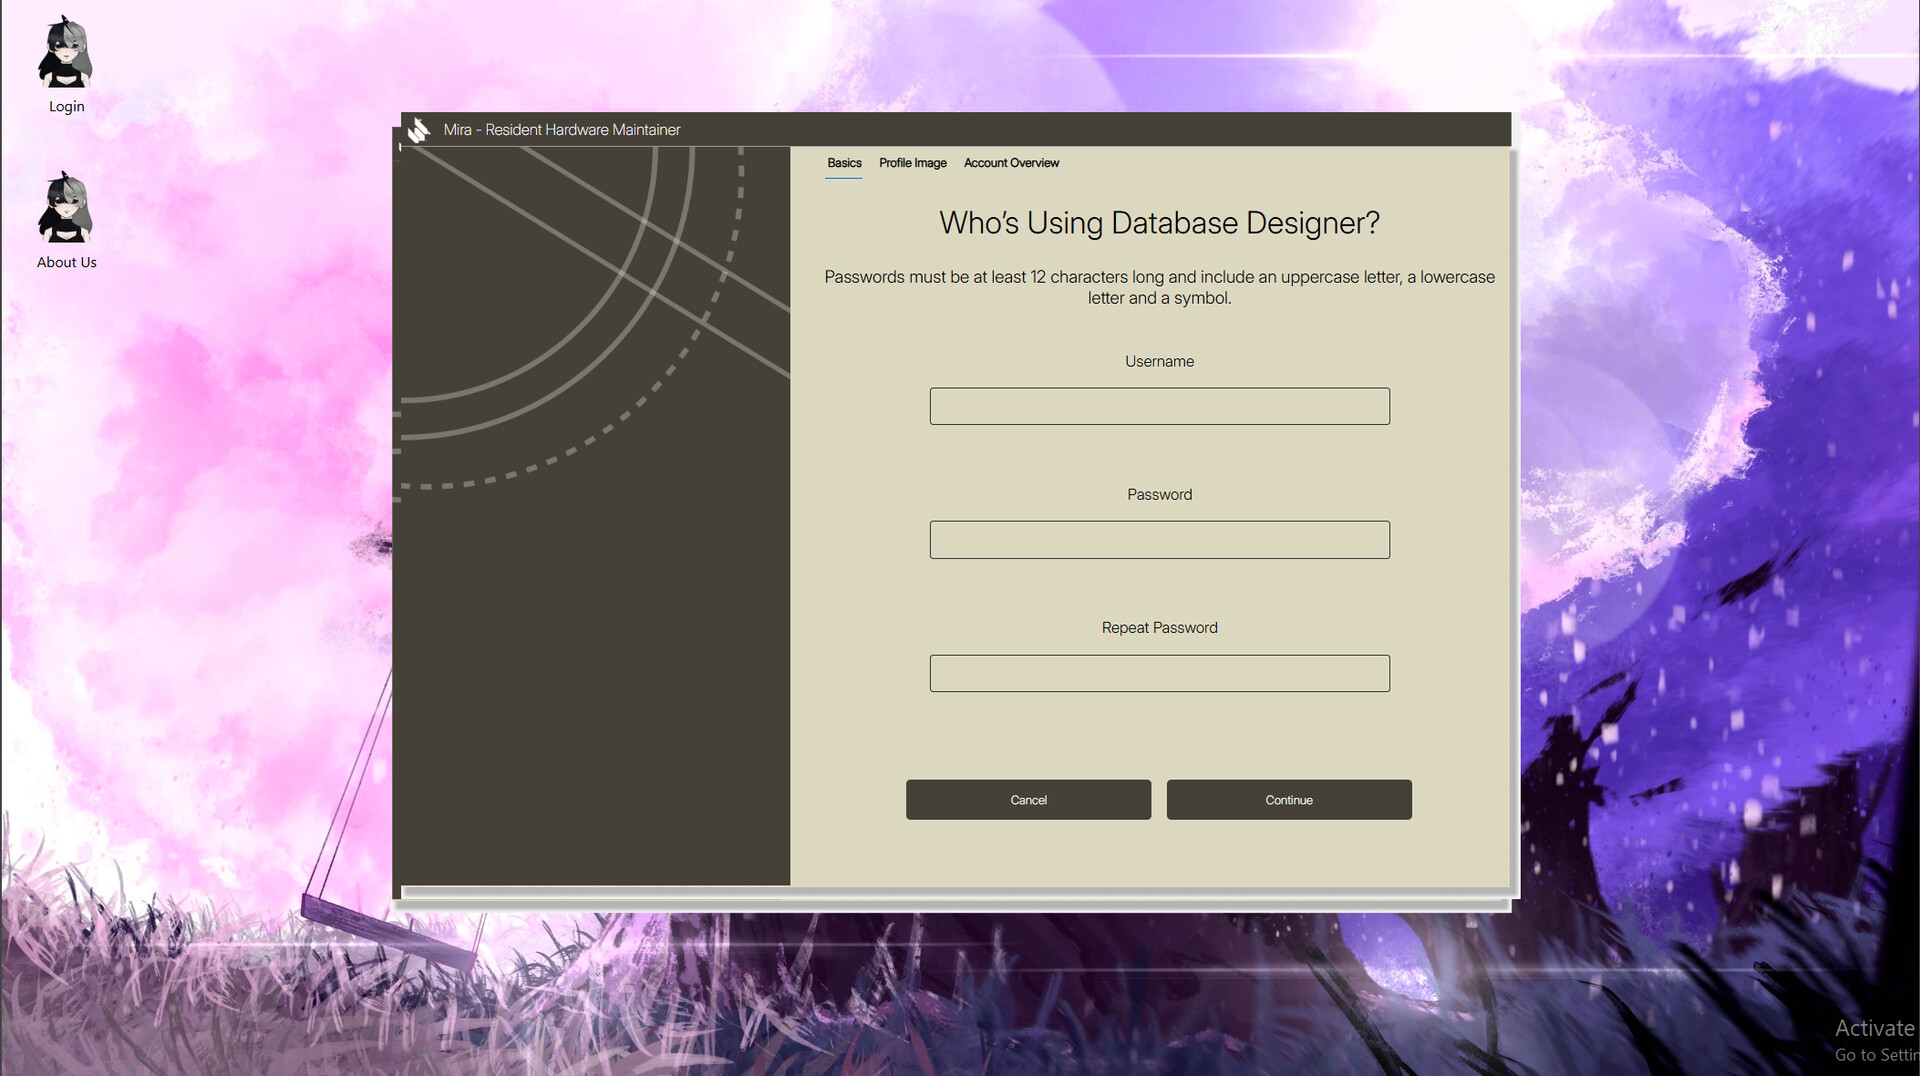Select the About Us desktop icon
This screenshot has width=1920, height=1076.
(x=66, y=210)
